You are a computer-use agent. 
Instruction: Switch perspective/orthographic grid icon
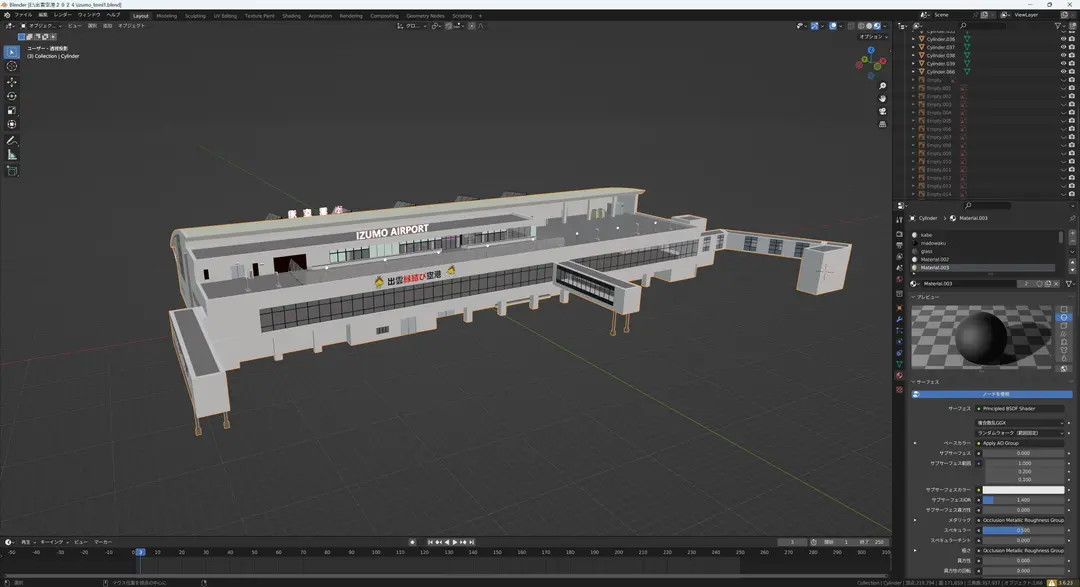coord(882,124)
